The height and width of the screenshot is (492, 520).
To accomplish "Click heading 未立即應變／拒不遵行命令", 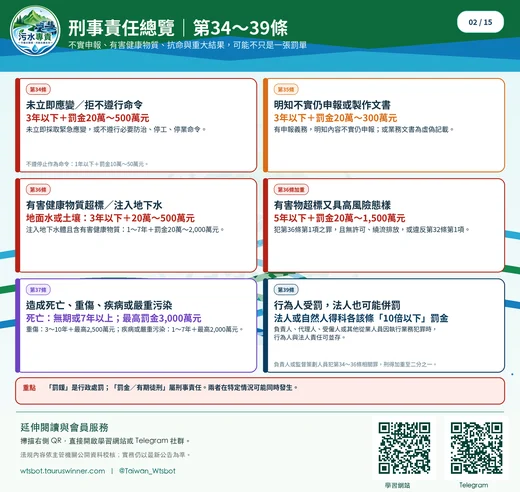I will pos(84,105).
